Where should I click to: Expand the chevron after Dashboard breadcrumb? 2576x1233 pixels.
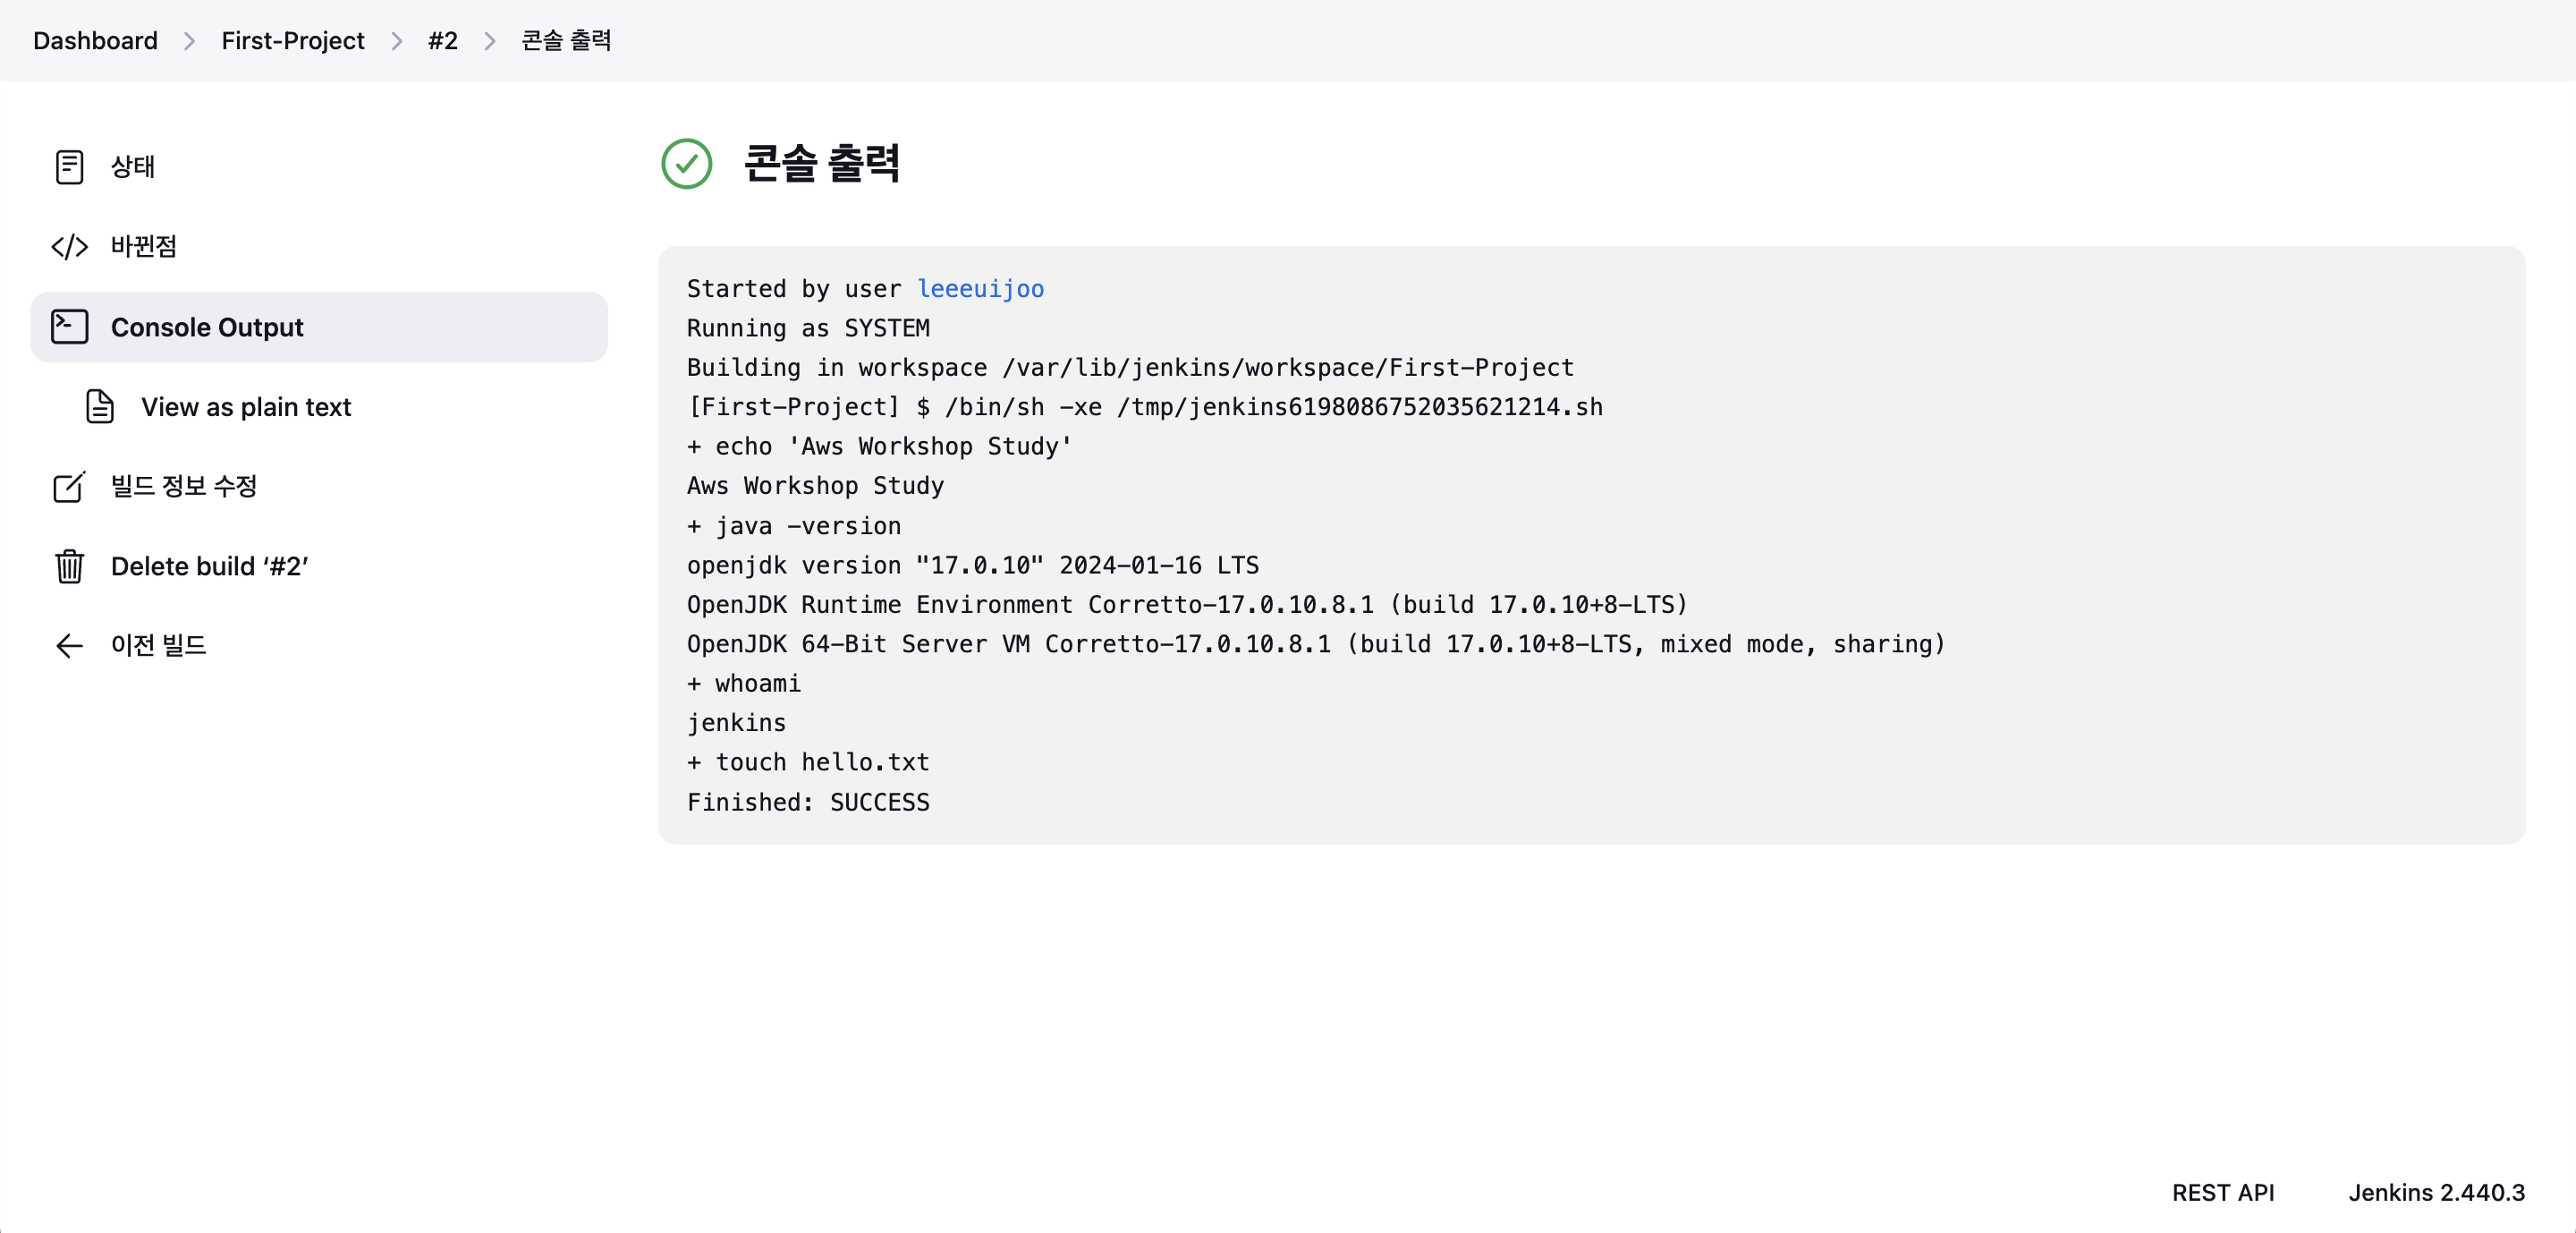[189, 41]
